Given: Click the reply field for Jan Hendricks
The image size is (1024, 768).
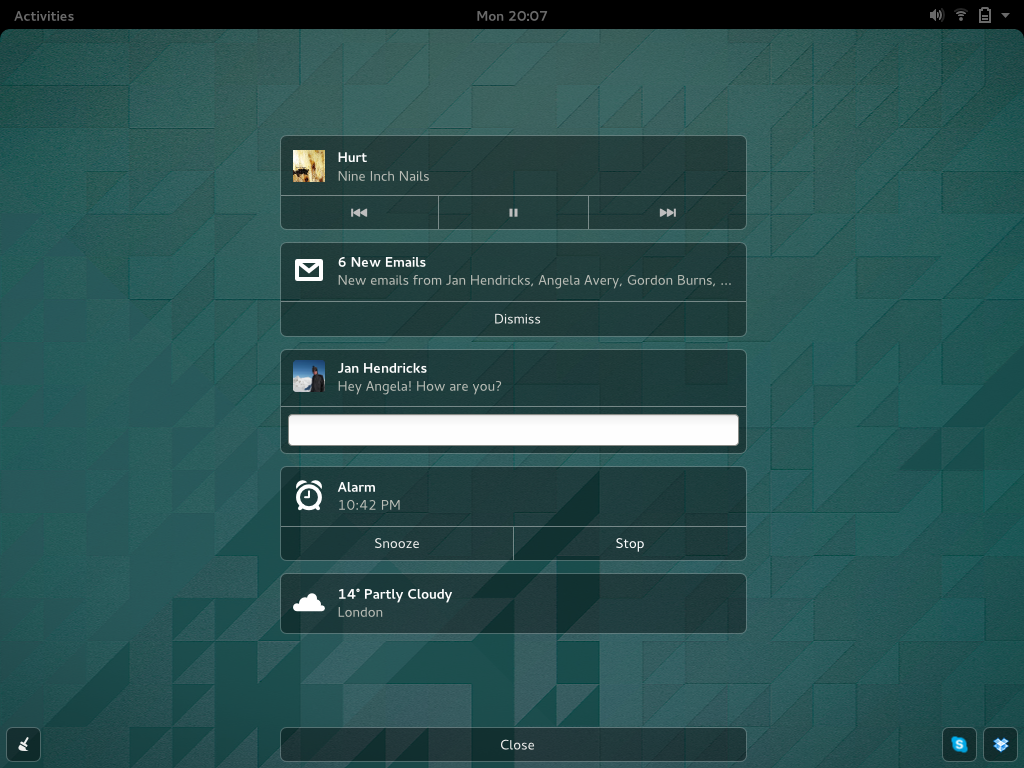Looking at the screenshot, I should pos(513,429).
